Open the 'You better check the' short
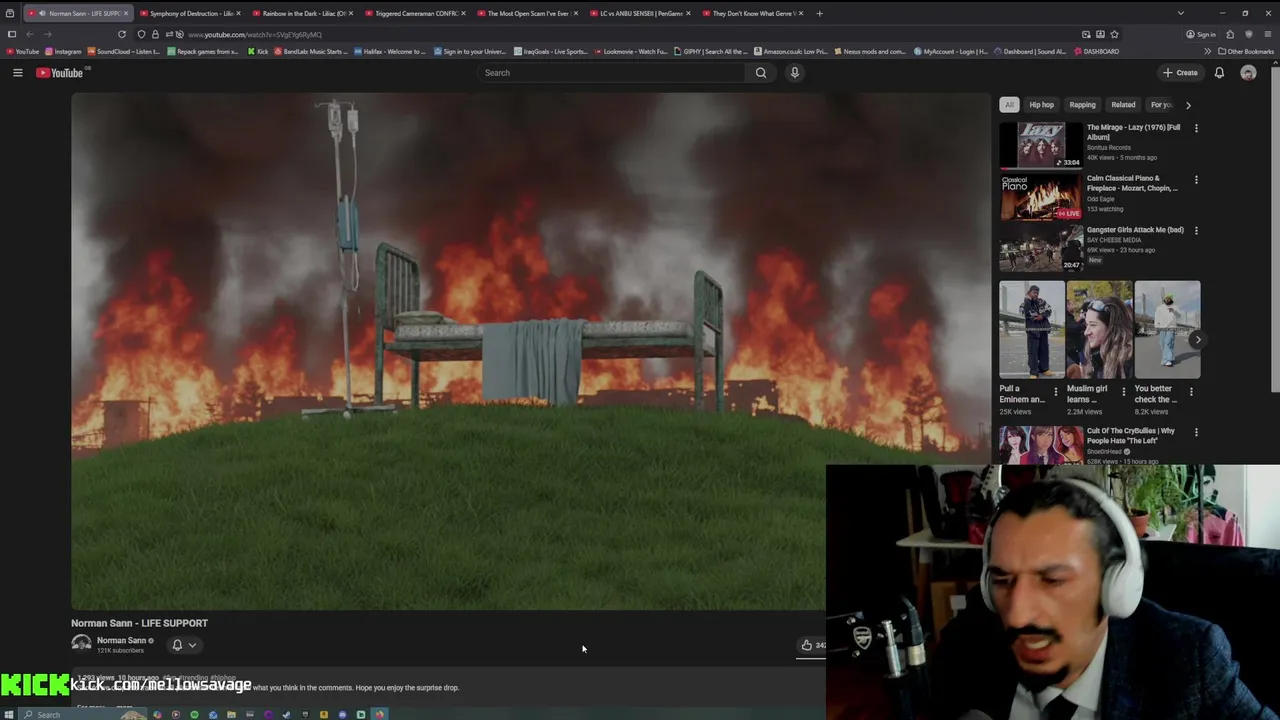 pos(1167,329)
